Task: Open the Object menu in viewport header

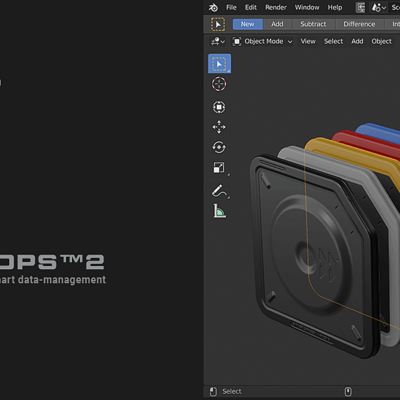Action: click(381, 41)
